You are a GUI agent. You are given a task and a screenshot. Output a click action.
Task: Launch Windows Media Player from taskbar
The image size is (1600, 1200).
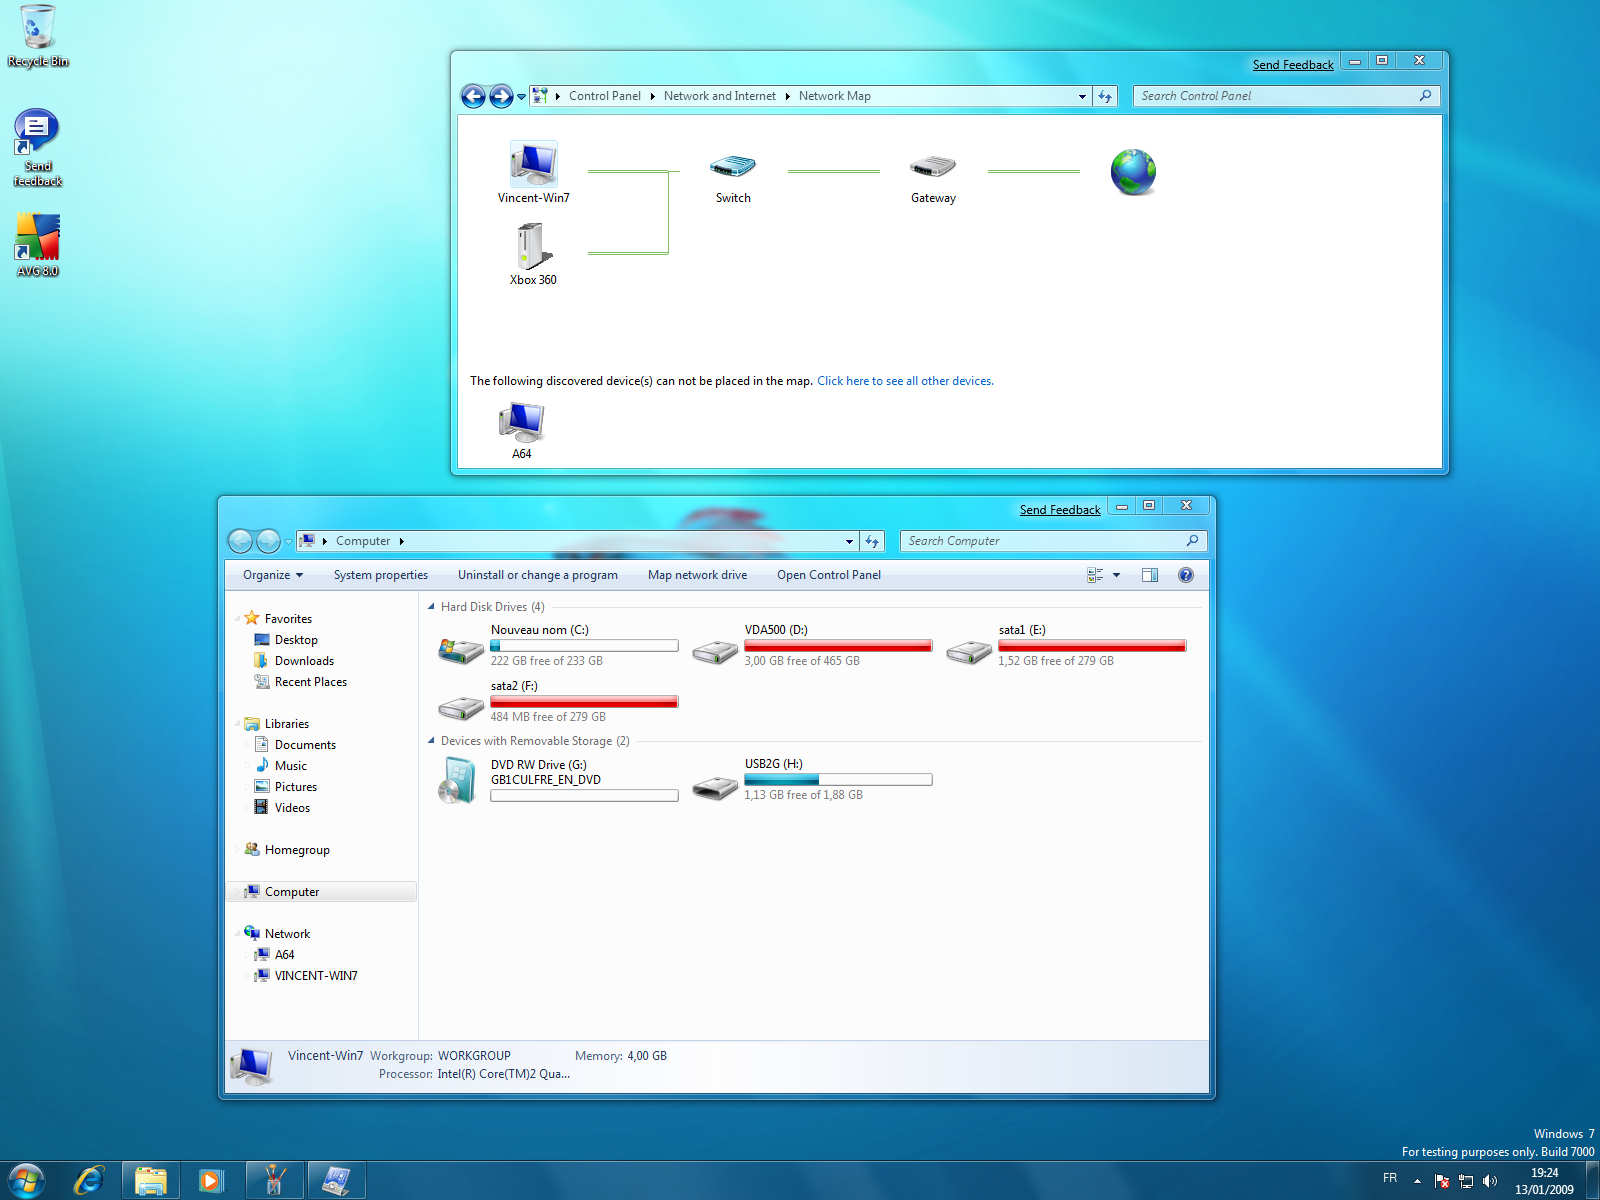point(212,1181)
